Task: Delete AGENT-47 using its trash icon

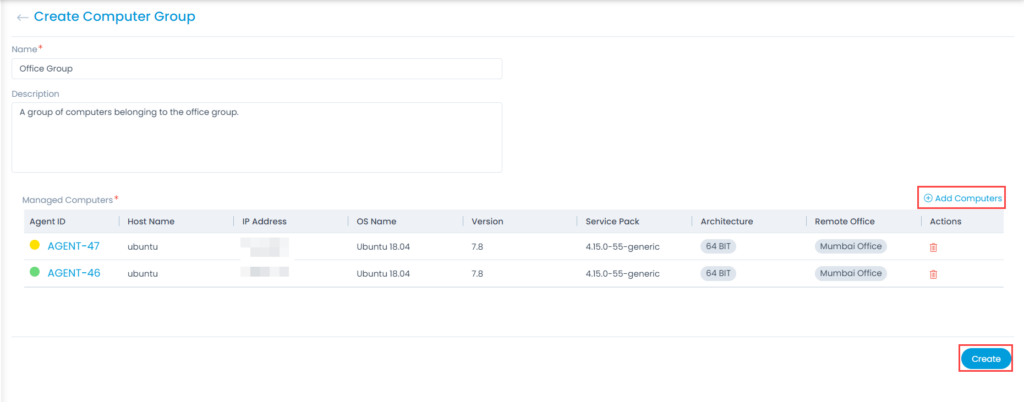Action: click(934, 247)
